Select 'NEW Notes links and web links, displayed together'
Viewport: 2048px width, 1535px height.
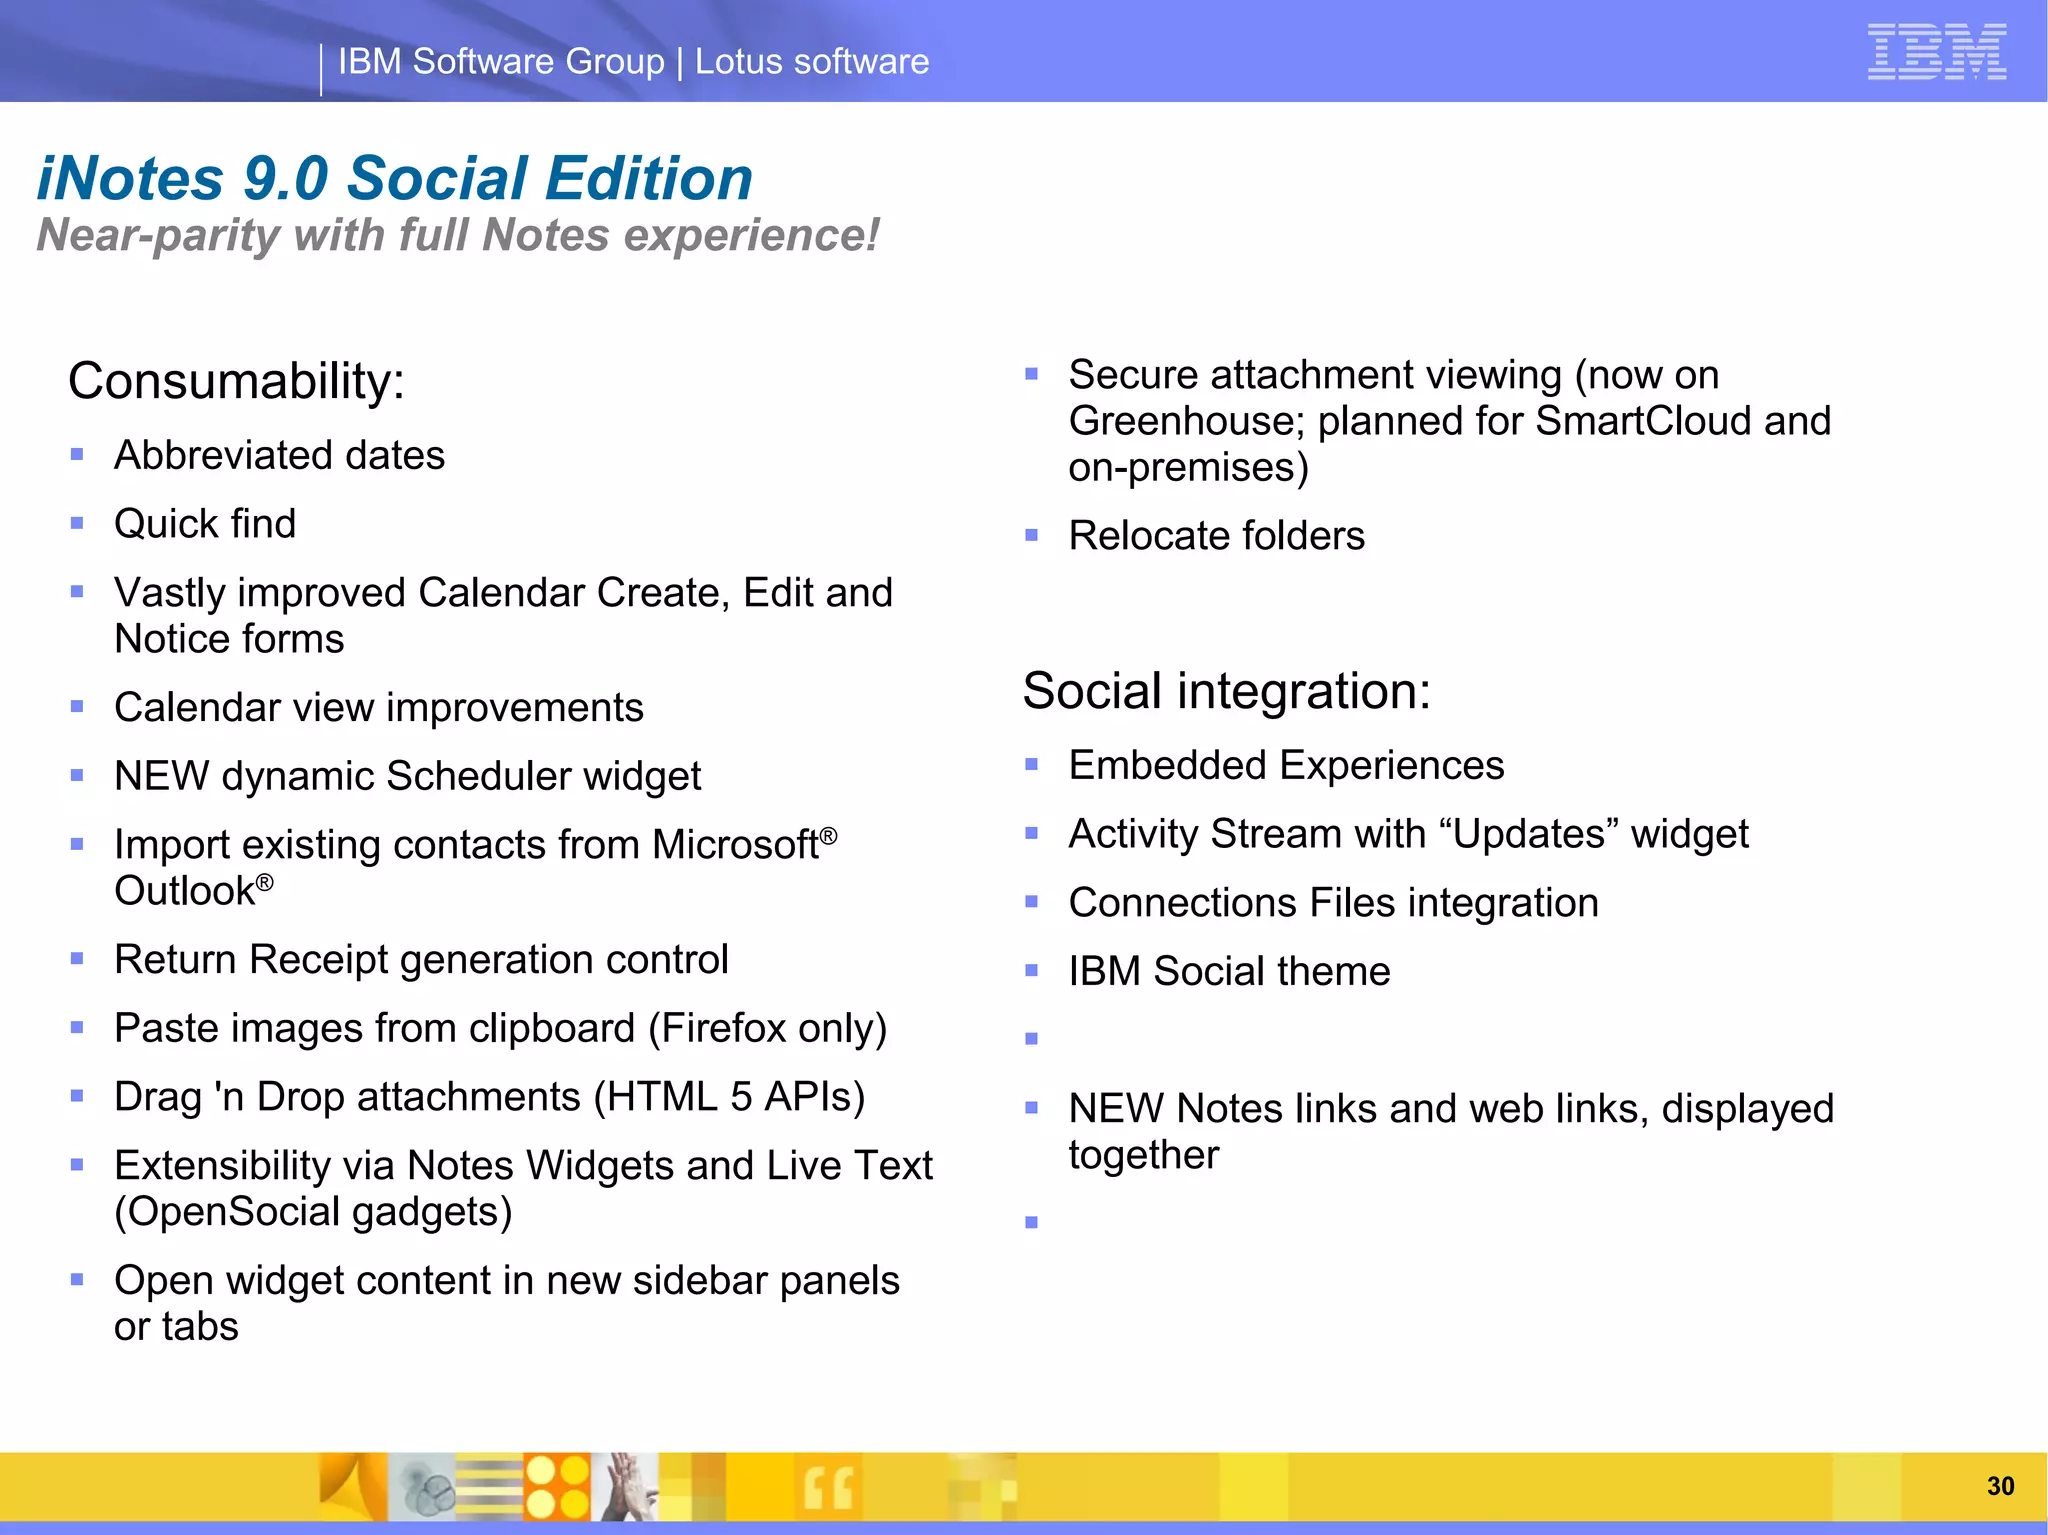point(1451,1132)
